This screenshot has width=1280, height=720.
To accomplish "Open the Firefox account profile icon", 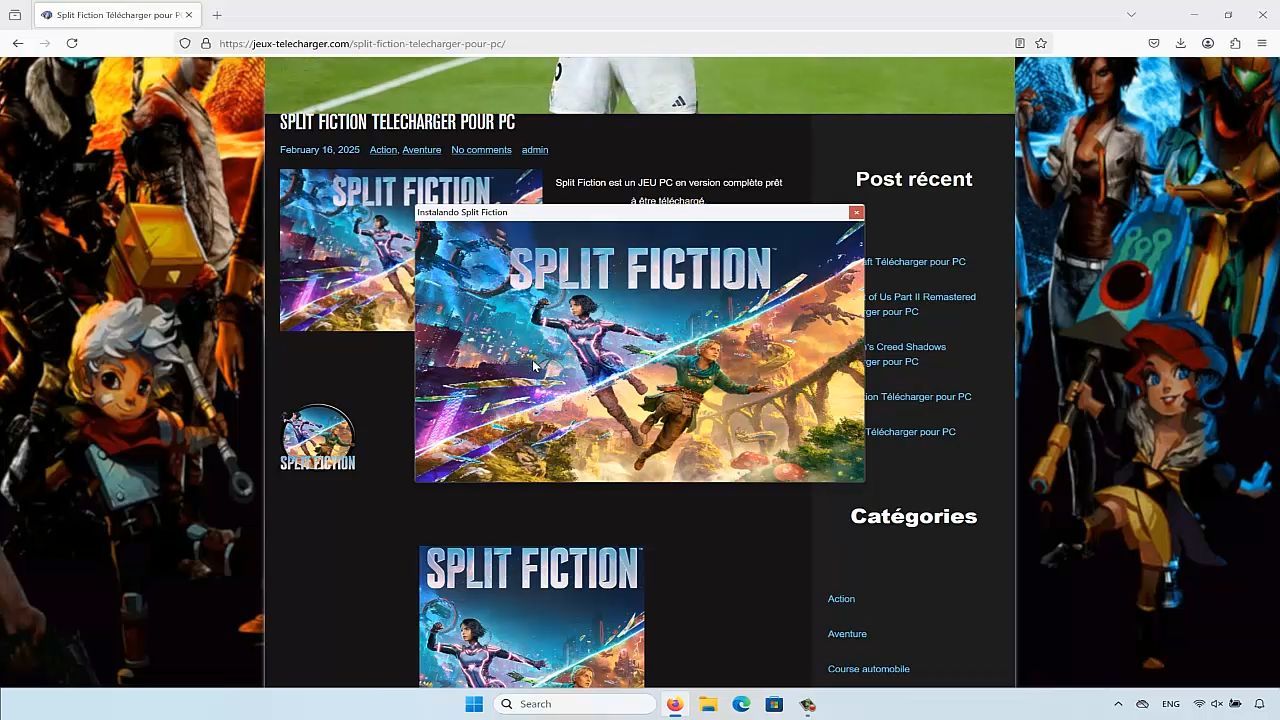I will pos(1208,43).
